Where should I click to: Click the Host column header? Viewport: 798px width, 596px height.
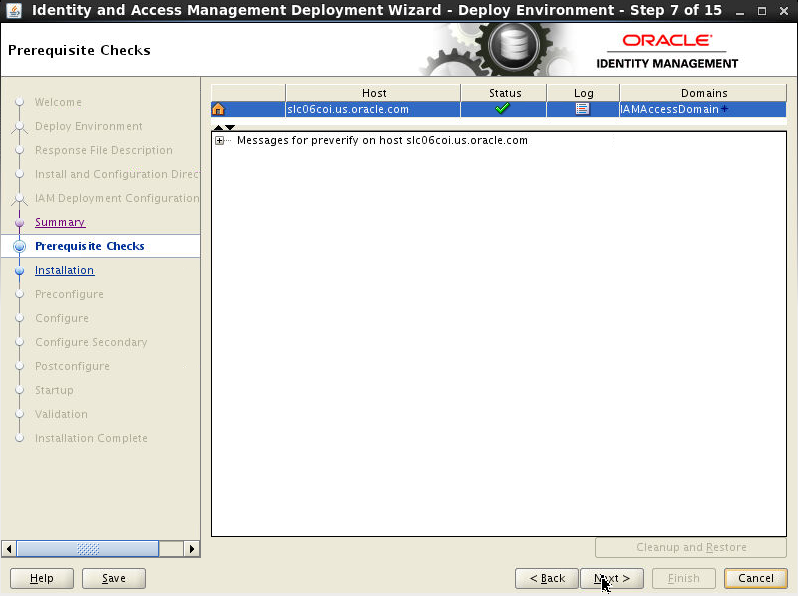tap(374, 93)
